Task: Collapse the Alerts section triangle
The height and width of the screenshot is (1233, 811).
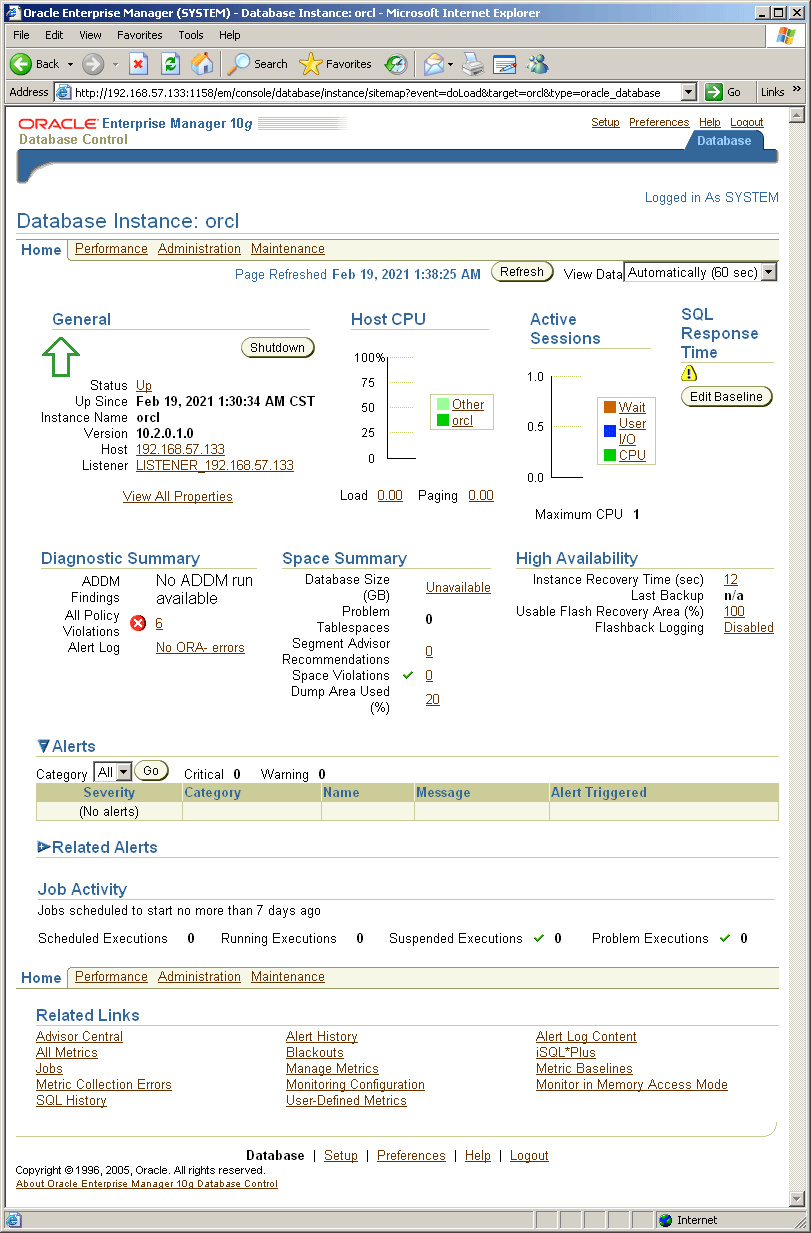Action: point(44,746)
